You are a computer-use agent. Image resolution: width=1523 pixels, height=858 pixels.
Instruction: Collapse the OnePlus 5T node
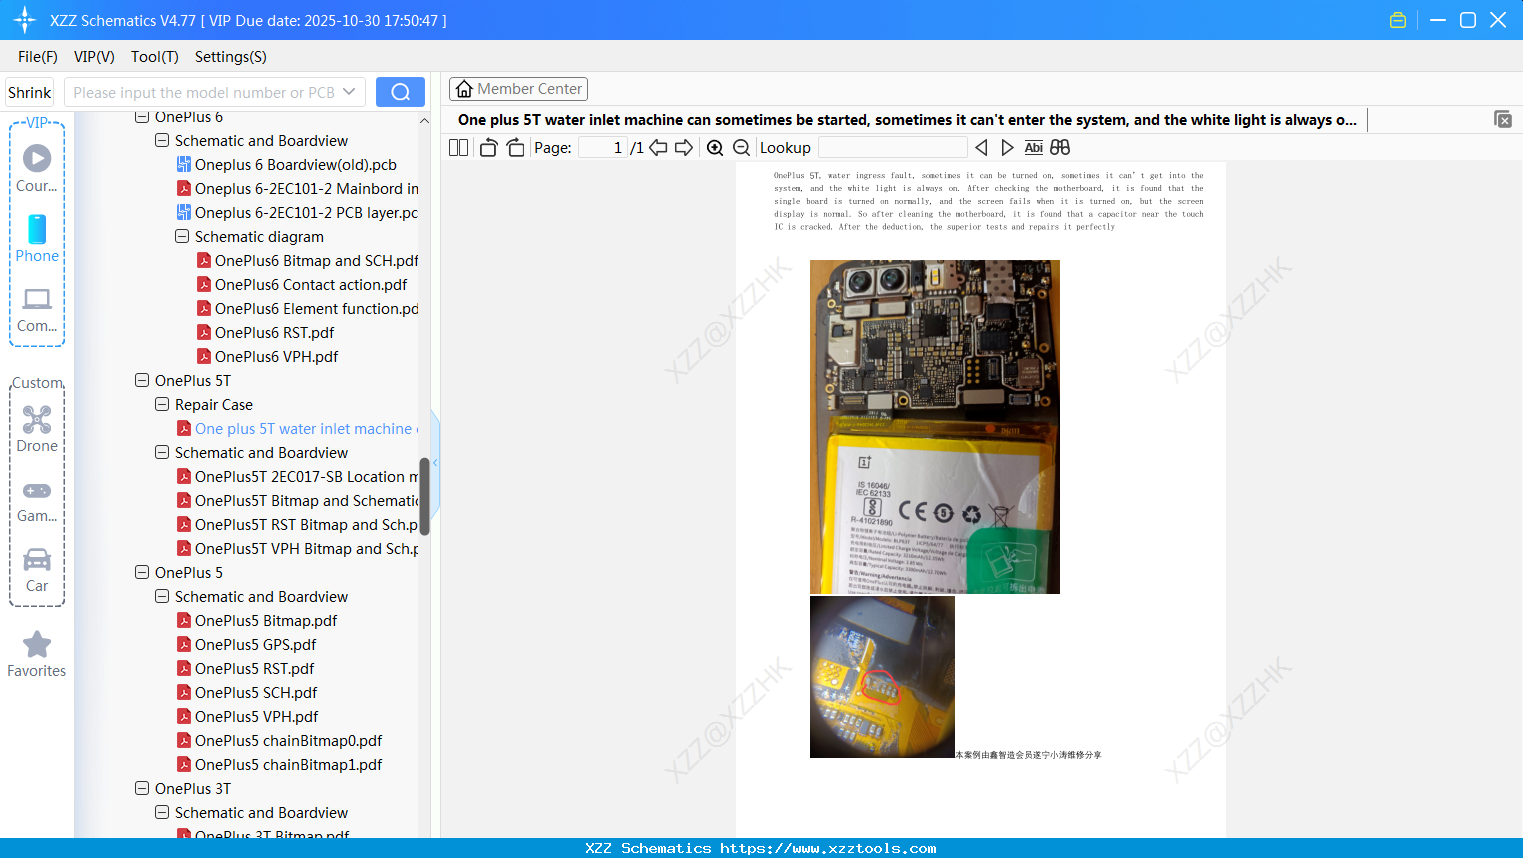point(142,381)
